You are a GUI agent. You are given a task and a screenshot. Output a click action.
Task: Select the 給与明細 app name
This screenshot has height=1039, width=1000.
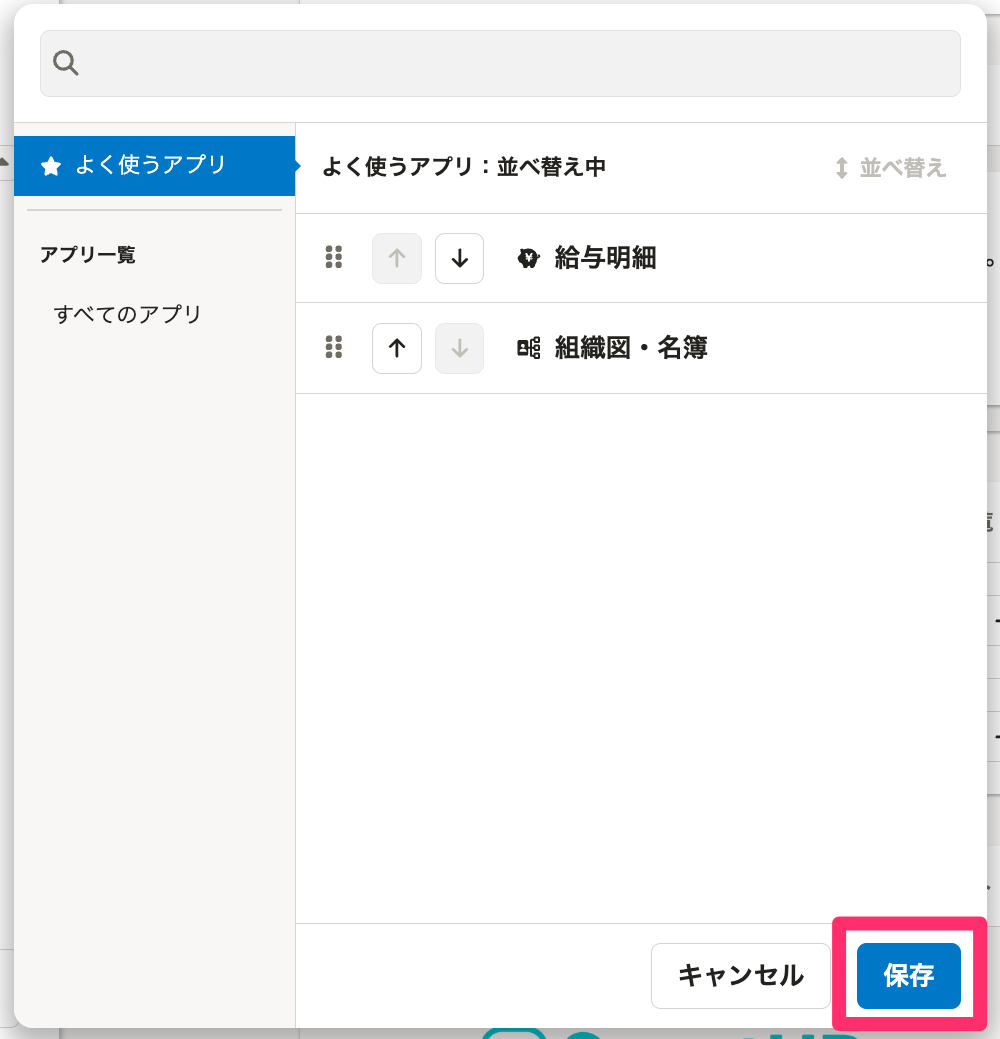click(x=605, y=258)
